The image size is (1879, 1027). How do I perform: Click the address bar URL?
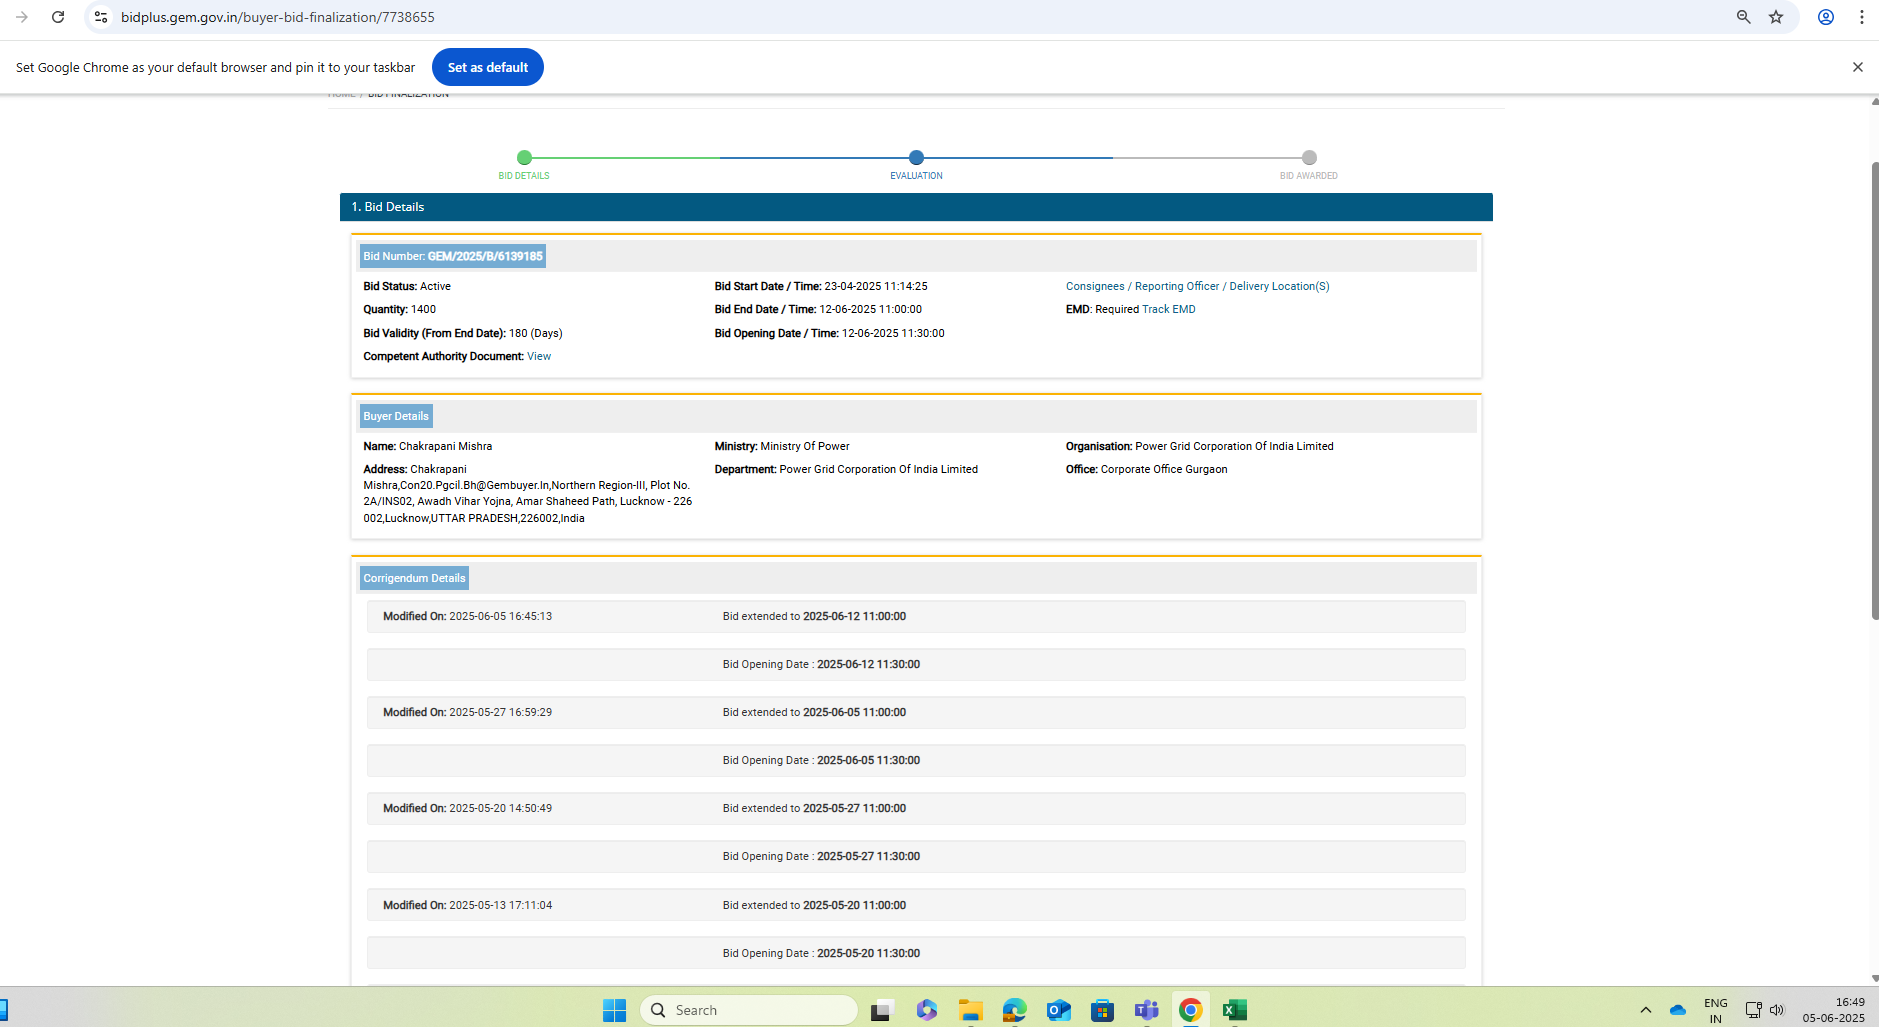(x=278, y=17)
